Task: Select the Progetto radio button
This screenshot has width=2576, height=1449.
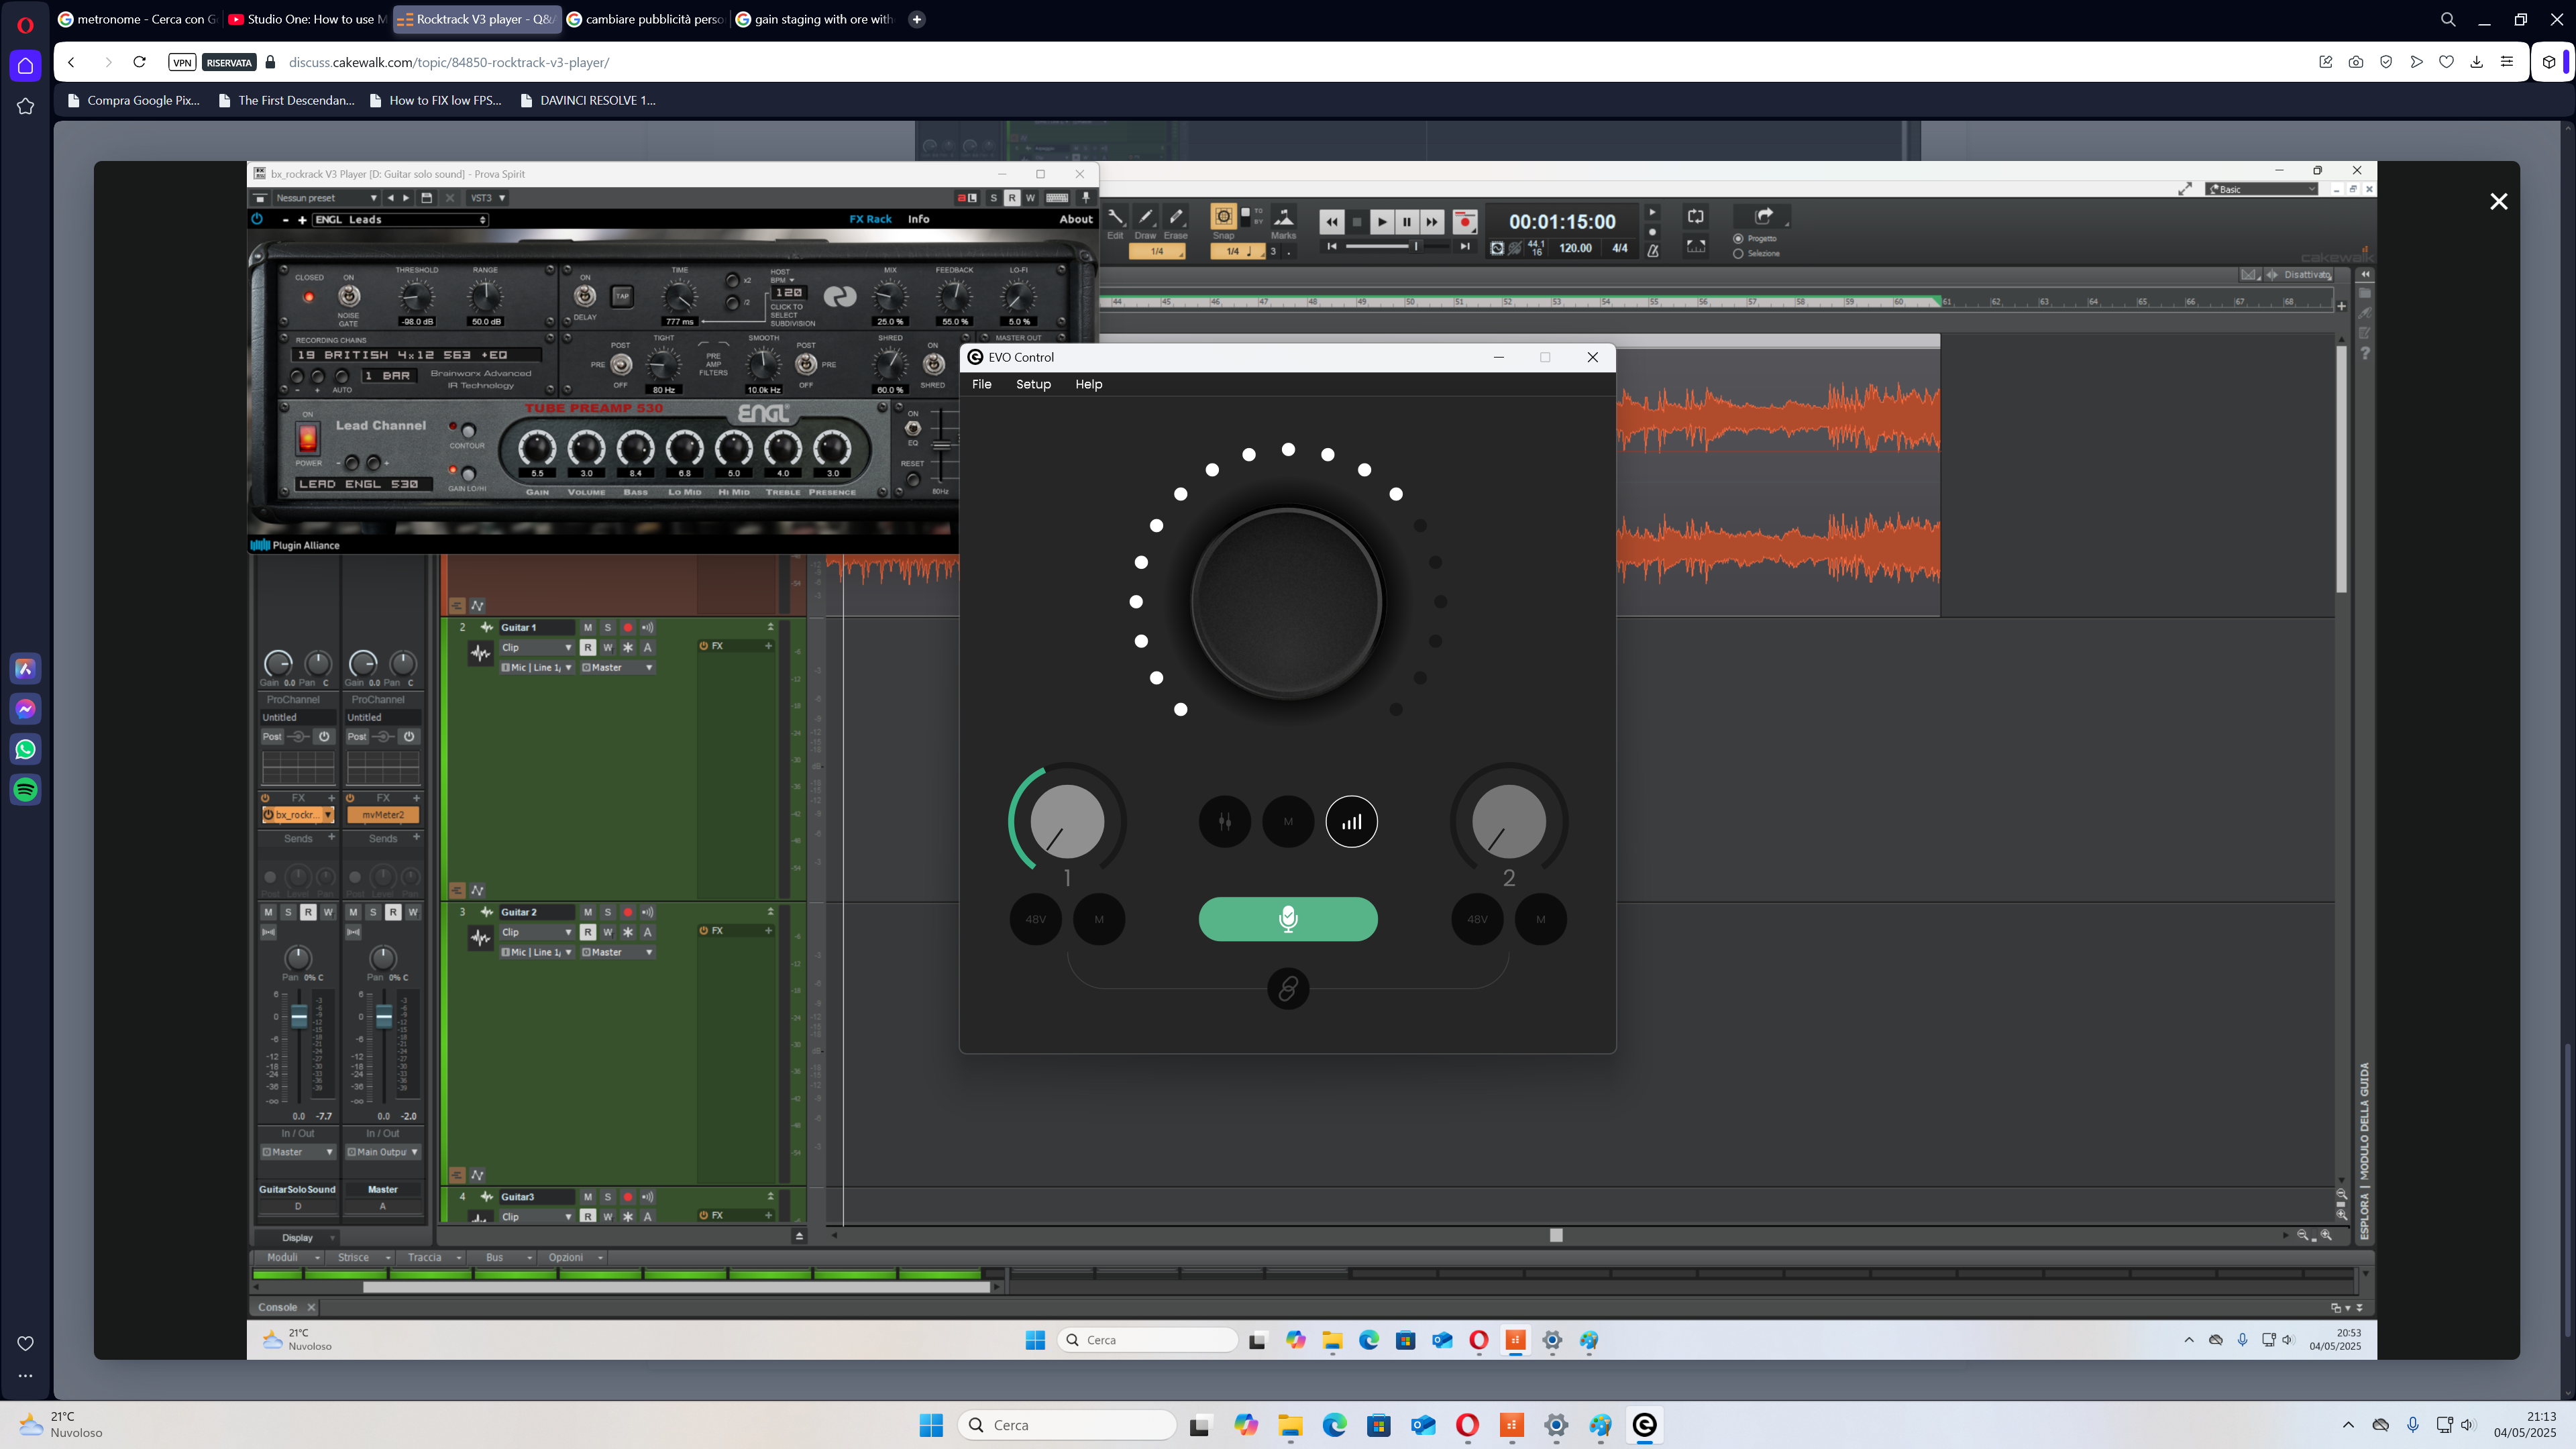Action: 1738,238
